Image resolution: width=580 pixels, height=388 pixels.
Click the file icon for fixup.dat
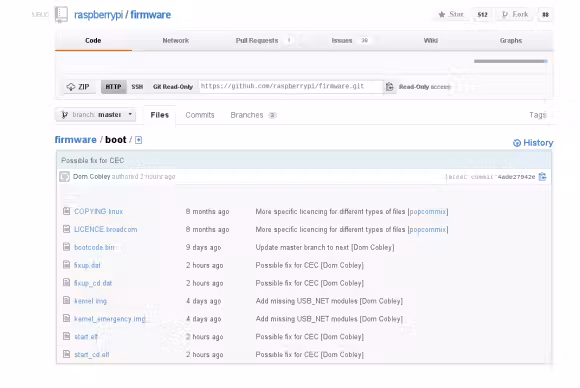pyautogui.click(x=66, y=264)
